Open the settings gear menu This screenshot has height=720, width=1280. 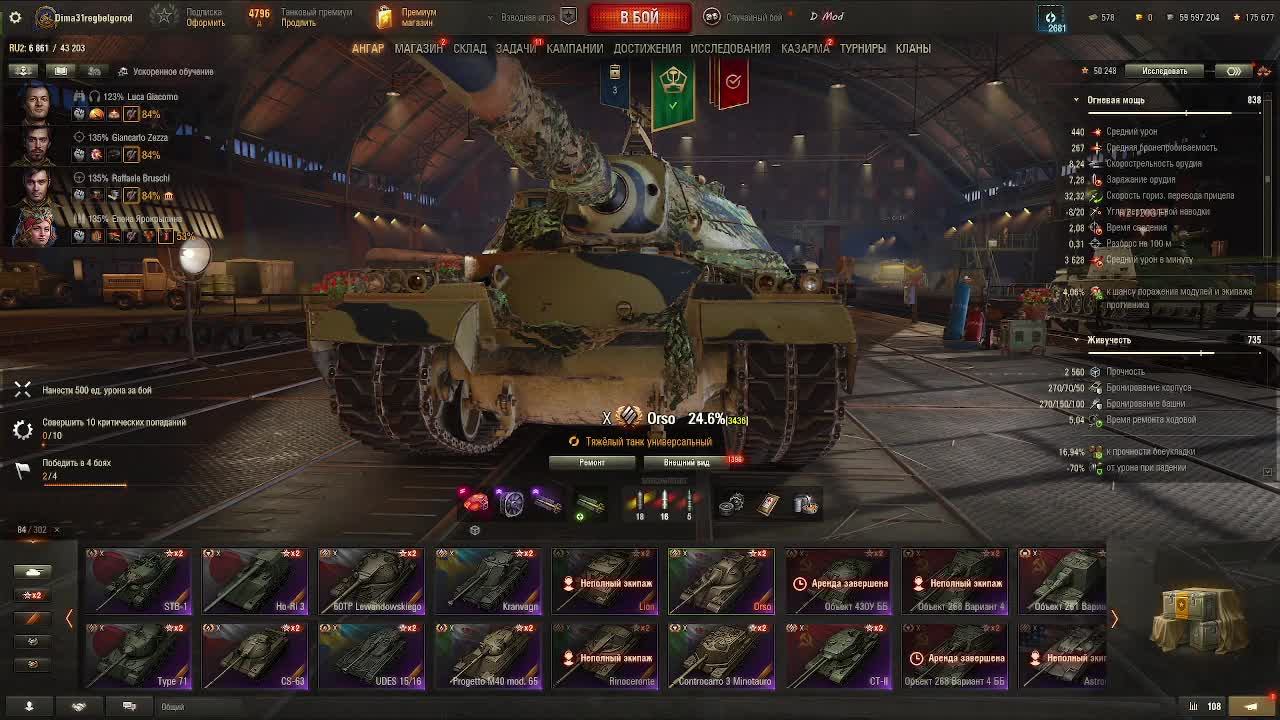click(x=15, y=18)
